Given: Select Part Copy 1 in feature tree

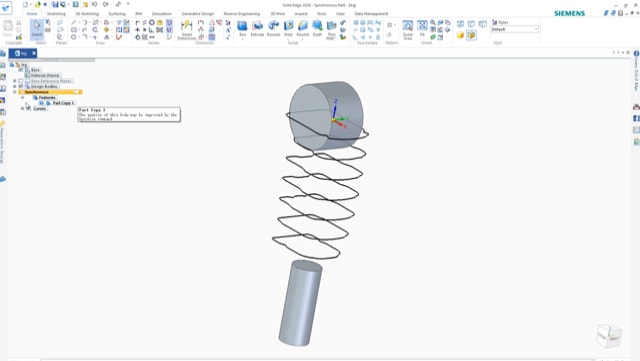Looking at the screenshot, I should (63, 103).
